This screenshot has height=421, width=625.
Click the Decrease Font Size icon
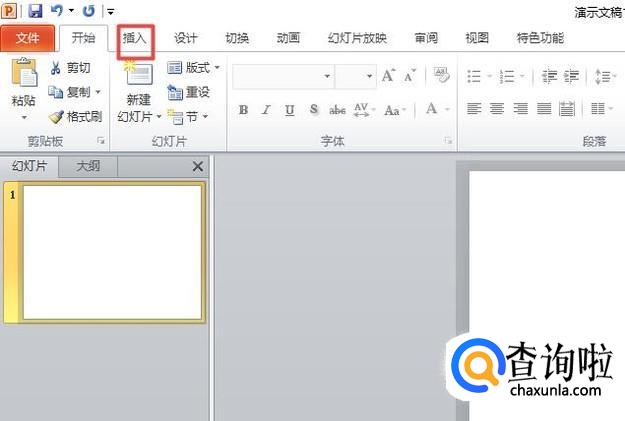(x=409, y=75)
